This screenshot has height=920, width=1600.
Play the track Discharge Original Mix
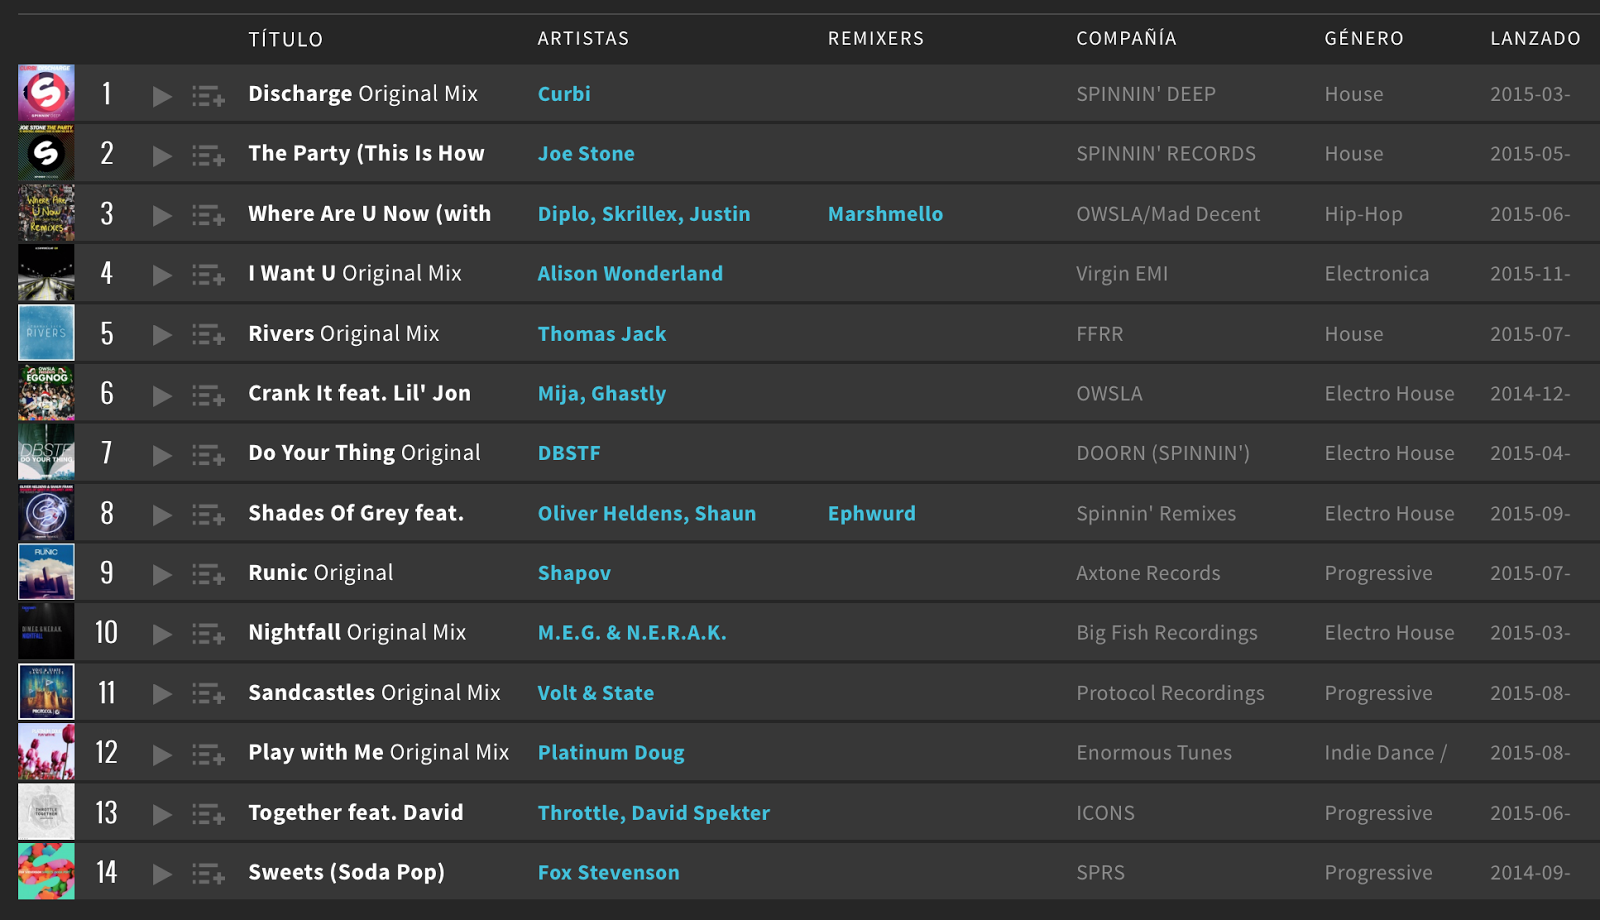coord(160,93)
